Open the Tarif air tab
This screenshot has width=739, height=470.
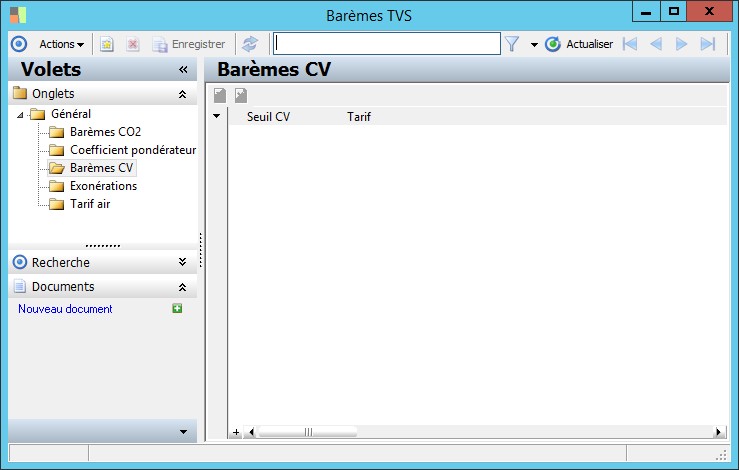(90, 204)
